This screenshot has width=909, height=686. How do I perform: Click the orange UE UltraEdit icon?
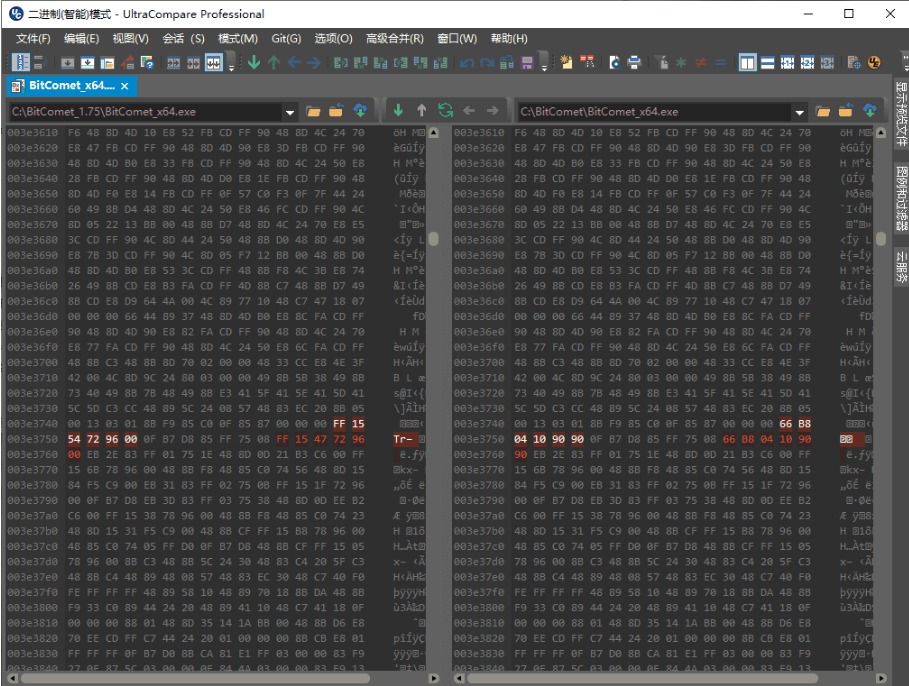874,62
